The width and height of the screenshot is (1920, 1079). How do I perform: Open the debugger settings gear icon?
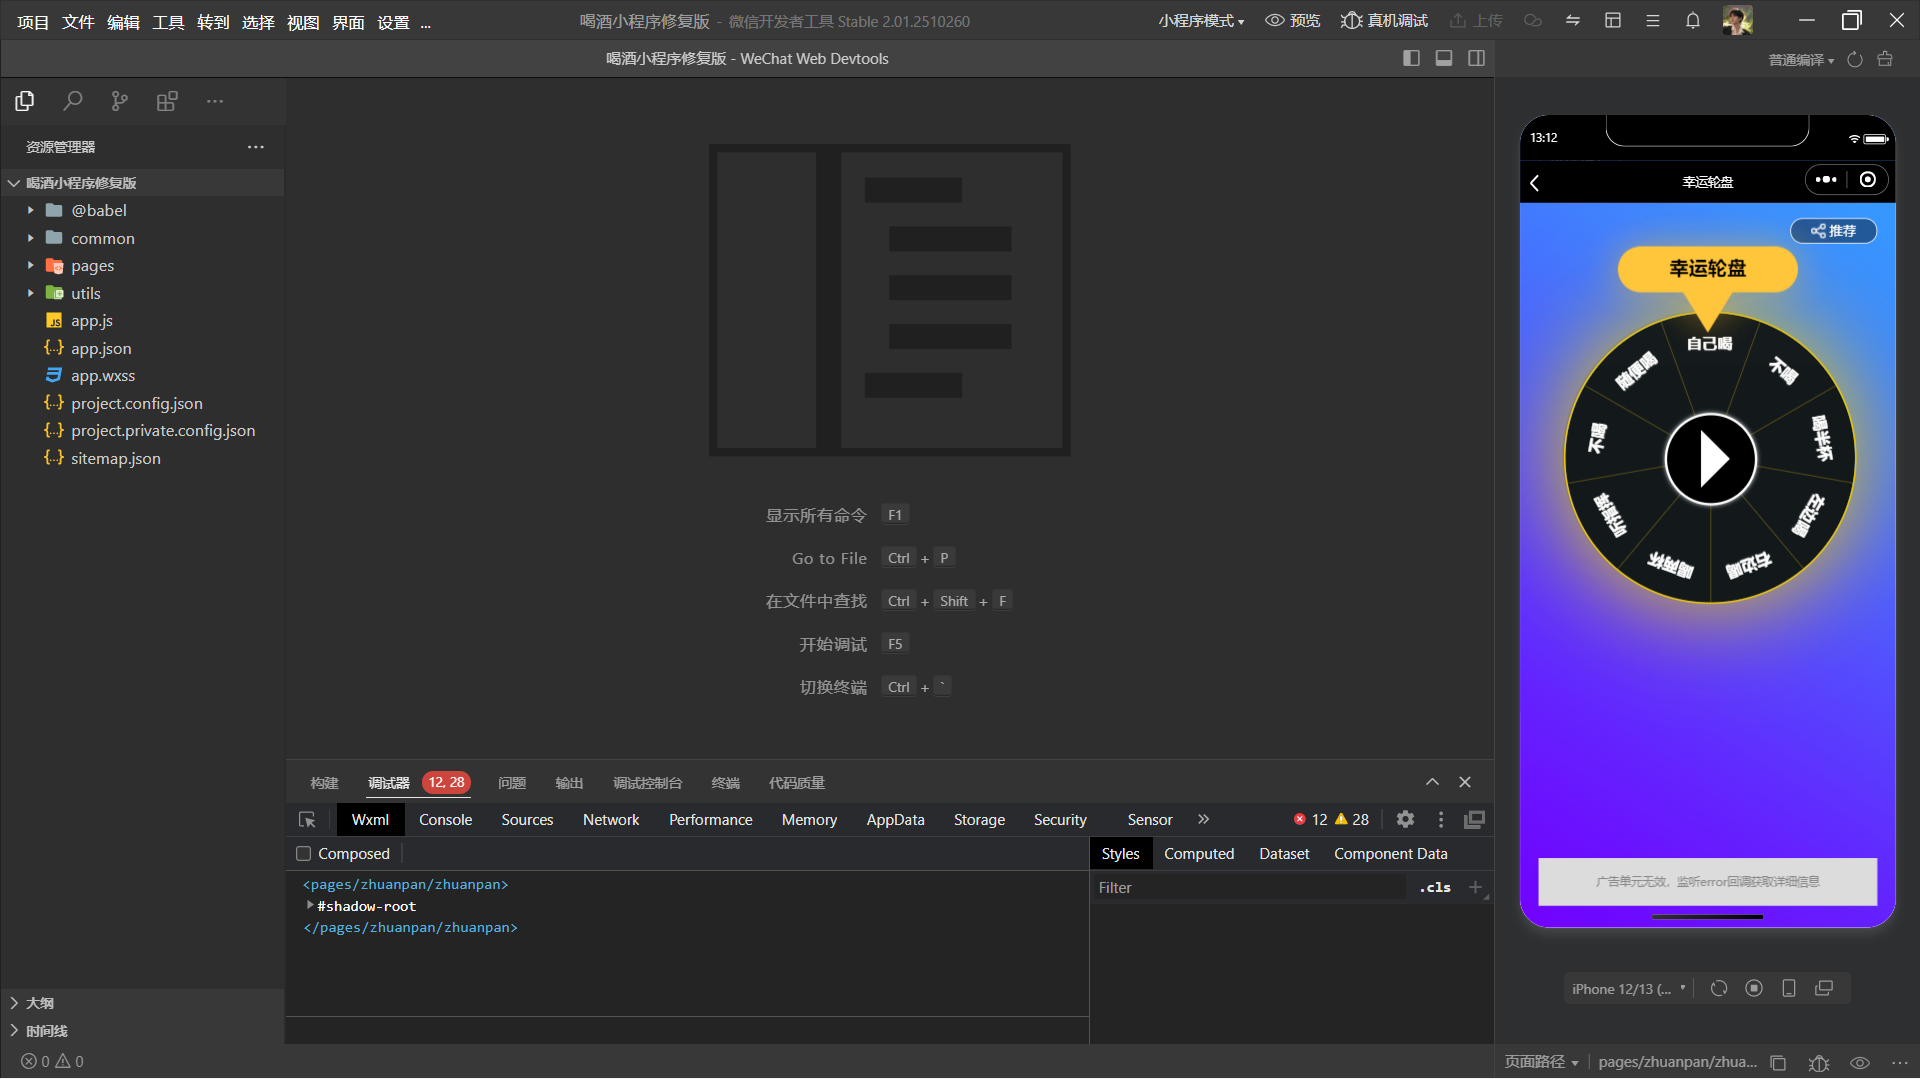point(1405,820)
